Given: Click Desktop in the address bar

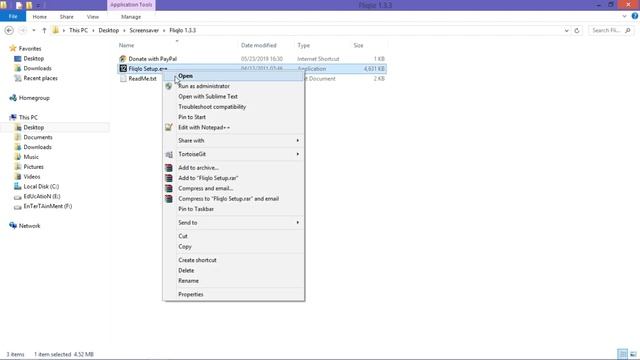Looking at the screenshot, I should click(109, 30).
